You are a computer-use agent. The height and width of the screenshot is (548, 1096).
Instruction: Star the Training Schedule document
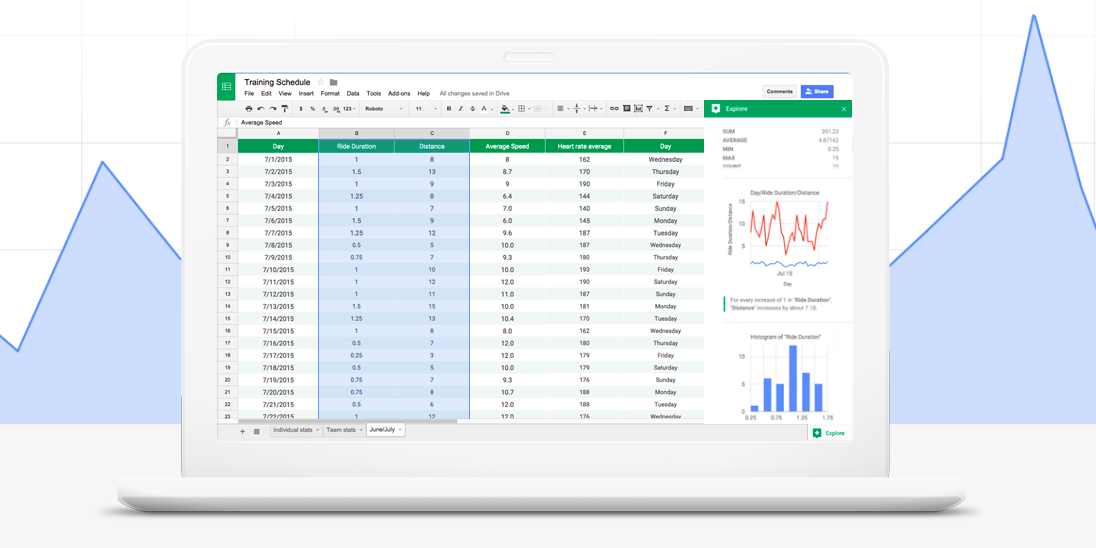tap(321, 83)
